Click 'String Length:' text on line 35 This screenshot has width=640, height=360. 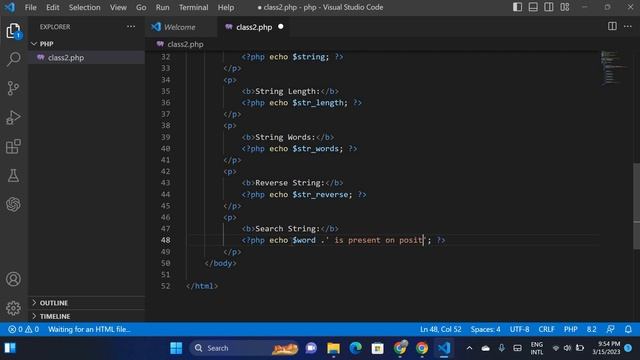point(287,91)
